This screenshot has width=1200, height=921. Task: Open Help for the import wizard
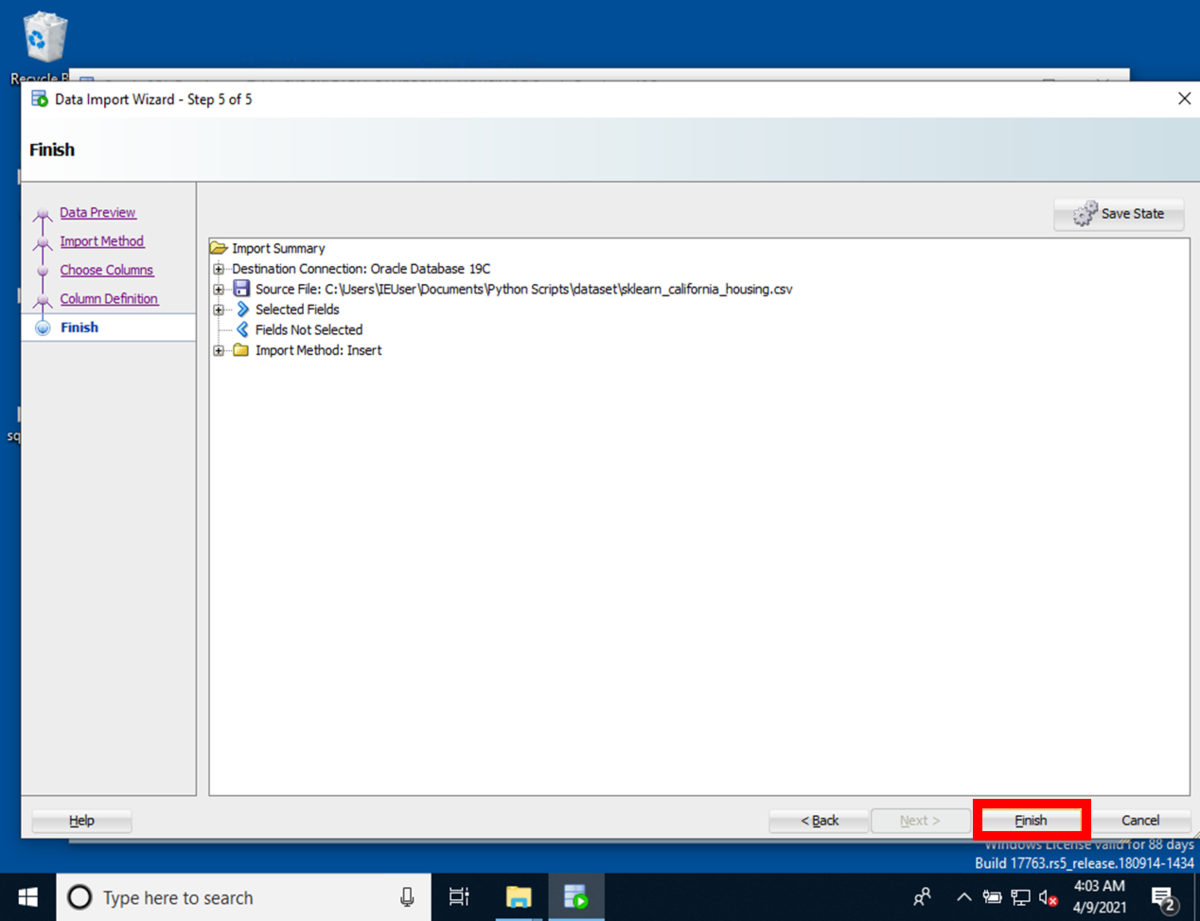pos(82,820)
